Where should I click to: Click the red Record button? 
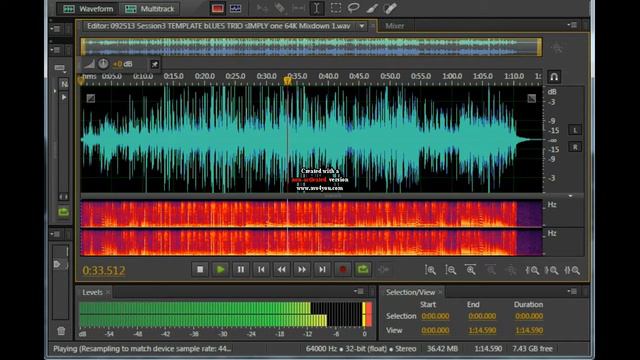(343, 269)
